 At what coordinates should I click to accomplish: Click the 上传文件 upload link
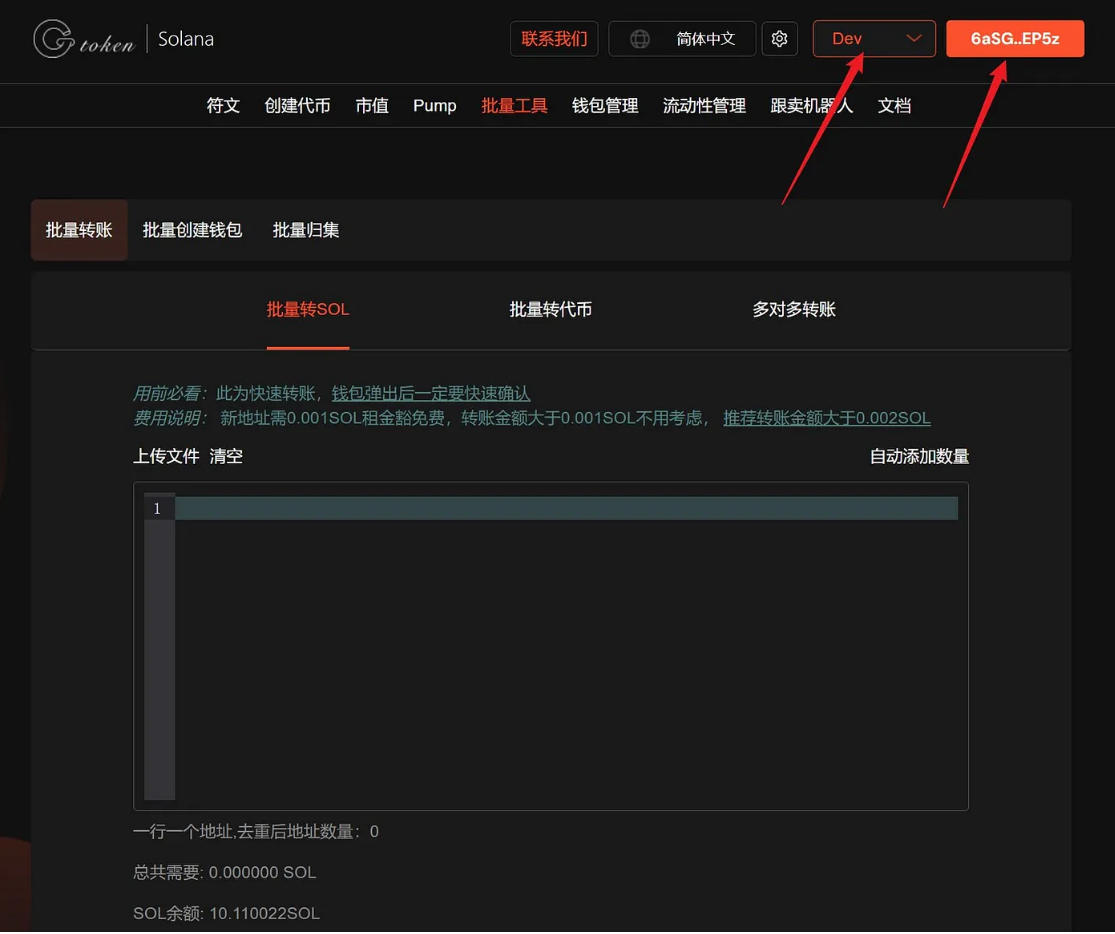pyautogui.click(x=166, y=456)
